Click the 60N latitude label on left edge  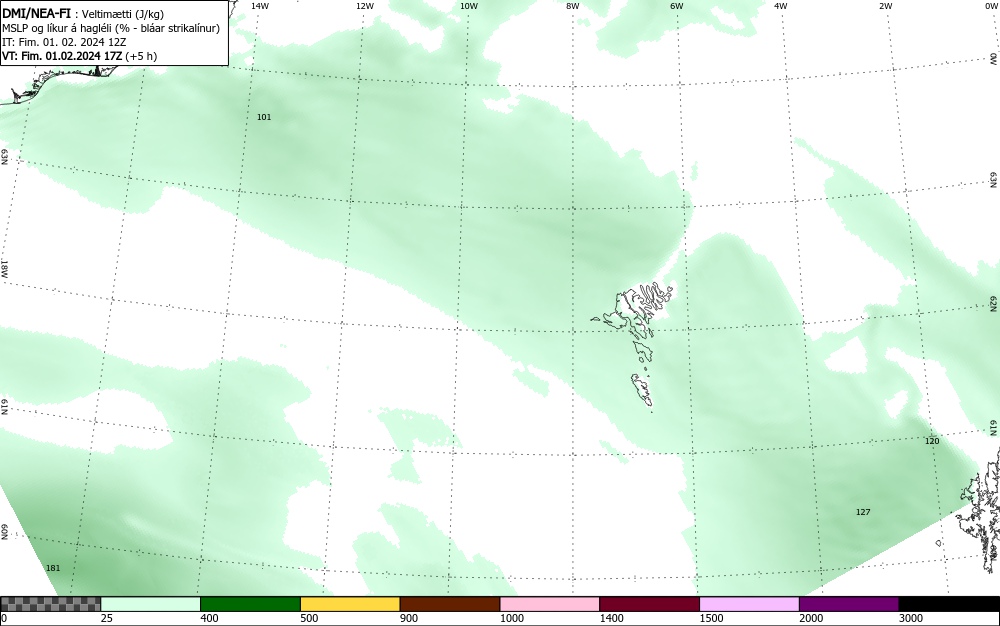click(x=4, y=533)
